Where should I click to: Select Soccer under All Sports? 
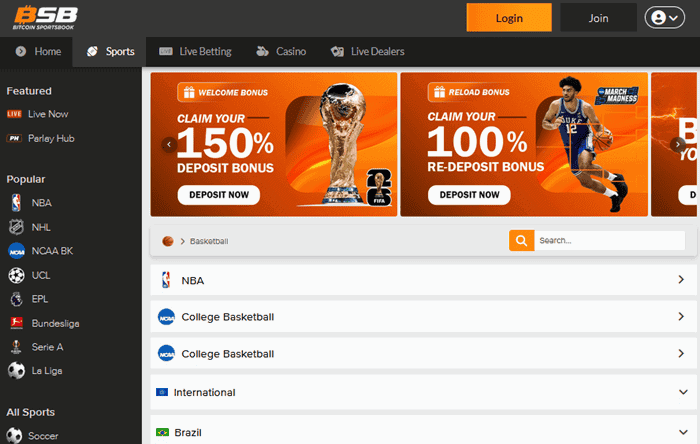coord(43,436)
